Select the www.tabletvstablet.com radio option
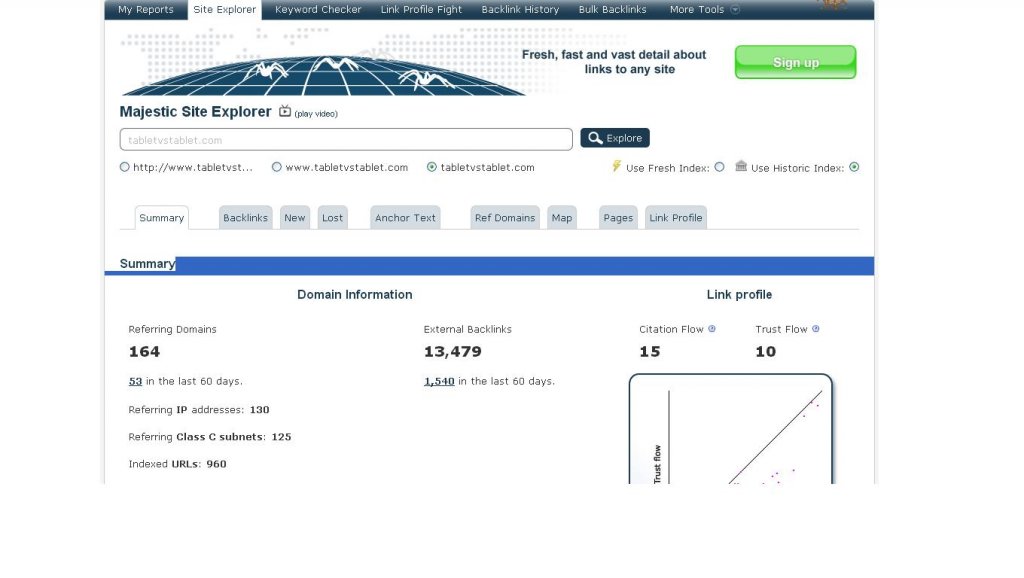The image size is (1024, 578). pos(277,167)
